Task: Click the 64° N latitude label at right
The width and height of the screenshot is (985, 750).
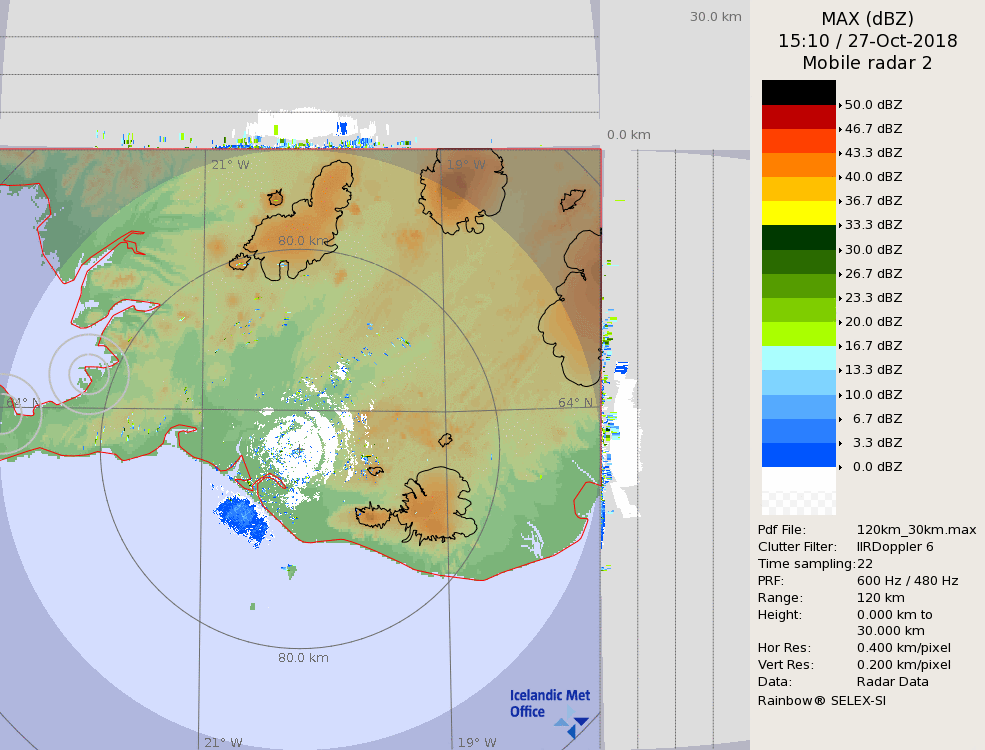Action: (575, 403)
